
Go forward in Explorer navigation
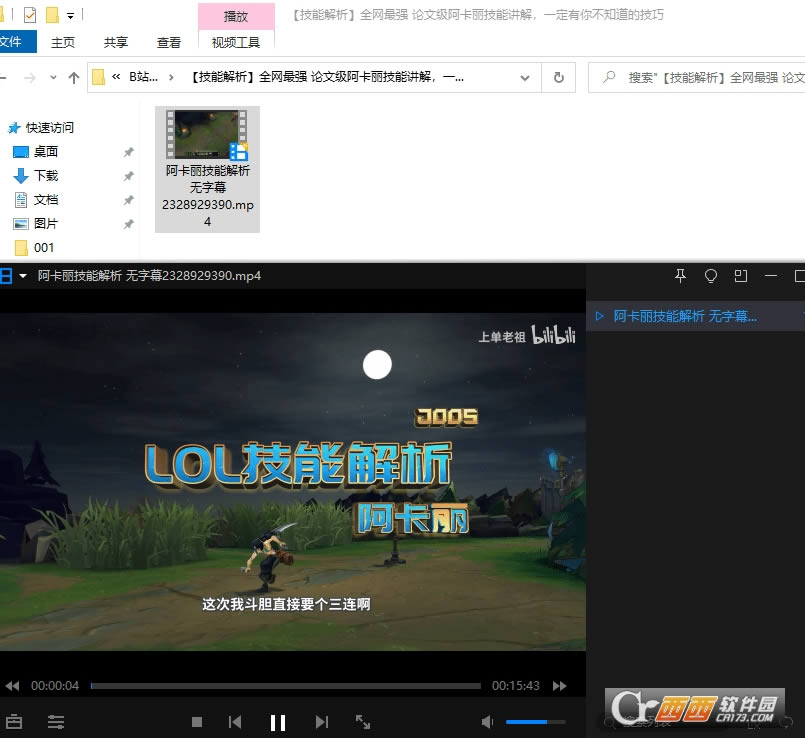[x=30, y=78]
